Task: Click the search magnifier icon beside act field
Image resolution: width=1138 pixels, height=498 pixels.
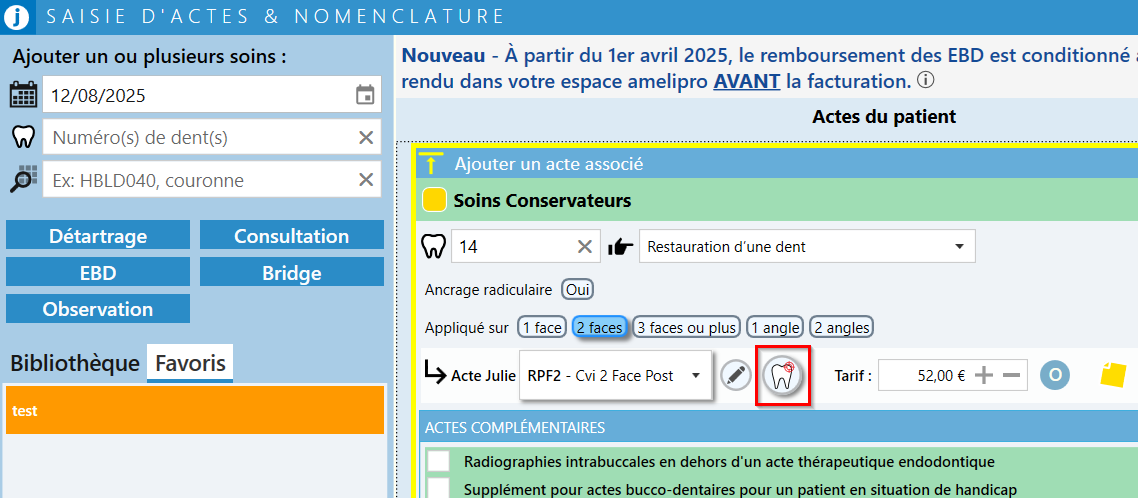Action: 23,180
